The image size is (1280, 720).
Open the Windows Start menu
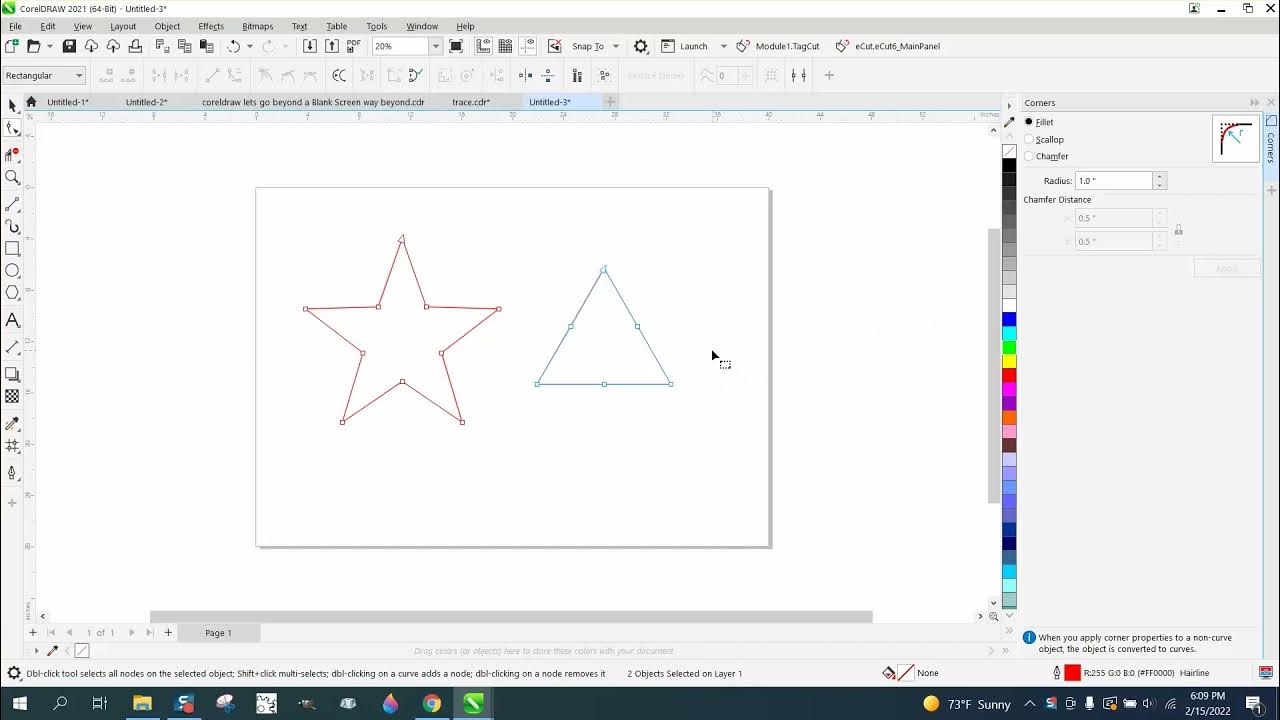point(19,704)
